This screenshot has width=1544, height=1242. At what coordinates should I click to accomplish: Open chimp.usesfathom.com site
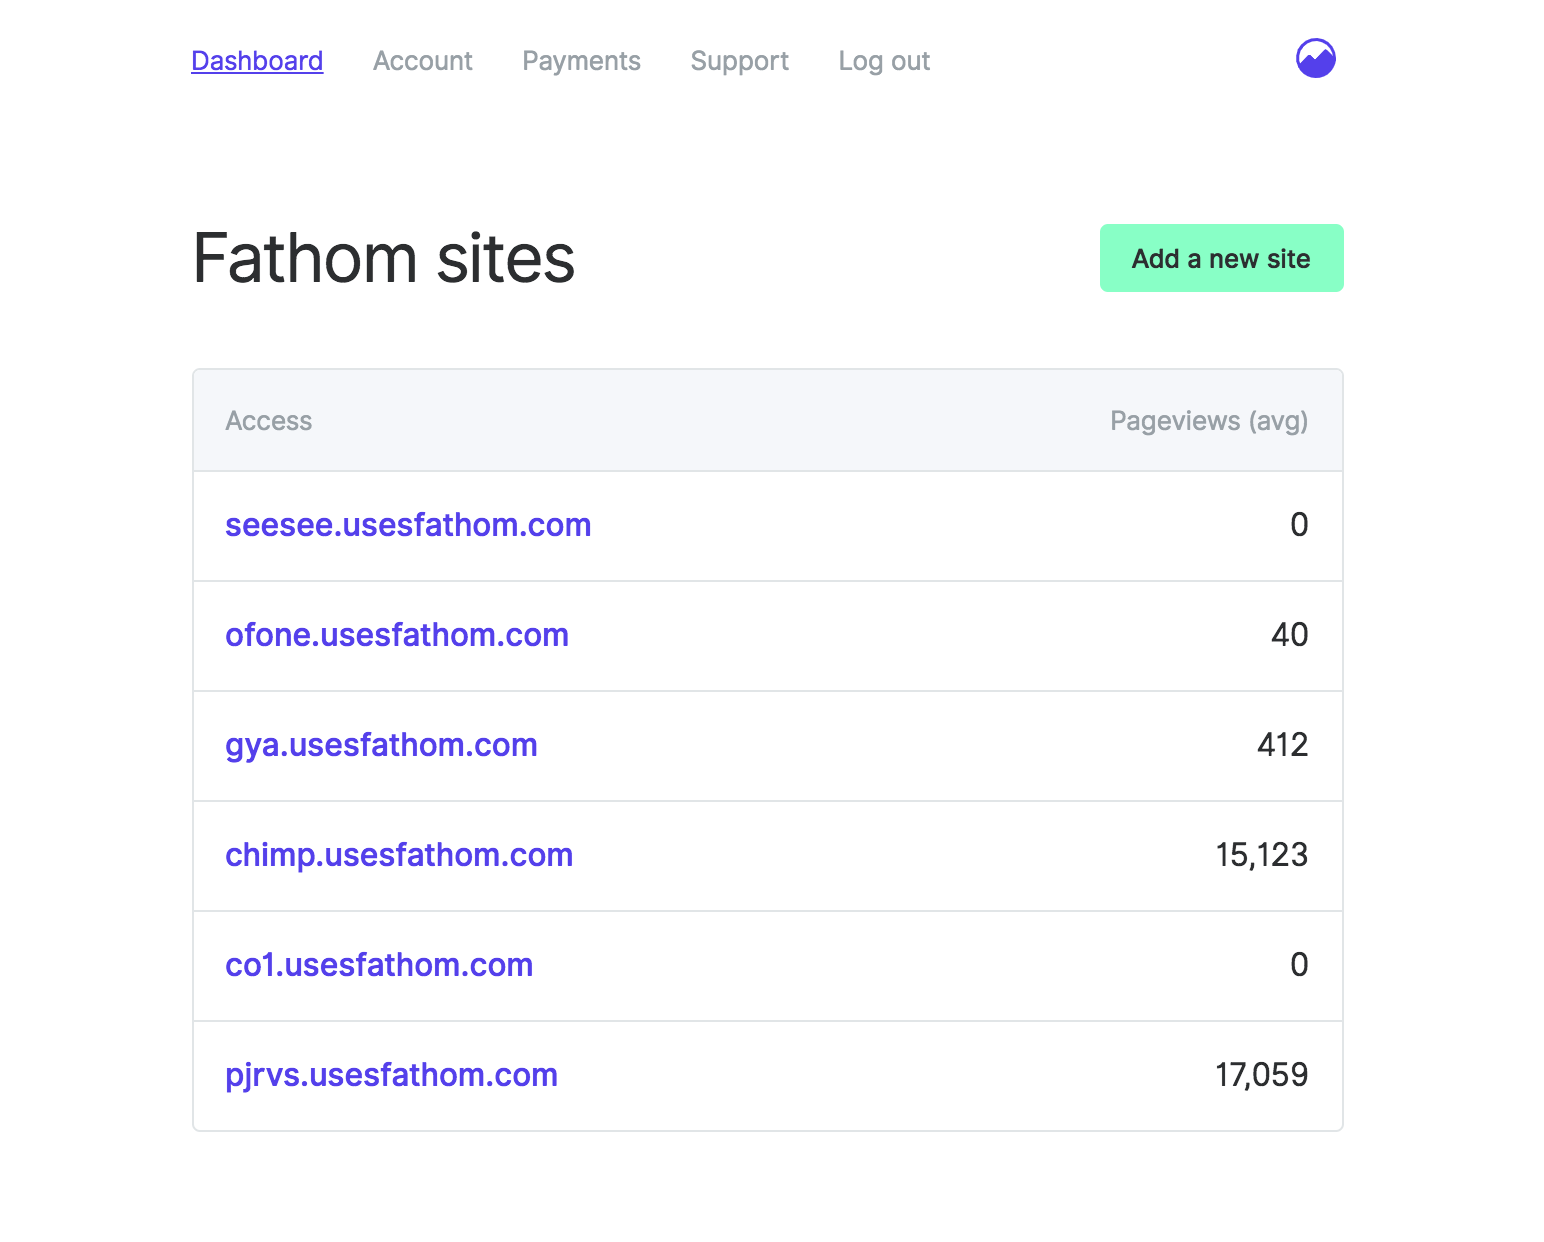coord(399,855)
